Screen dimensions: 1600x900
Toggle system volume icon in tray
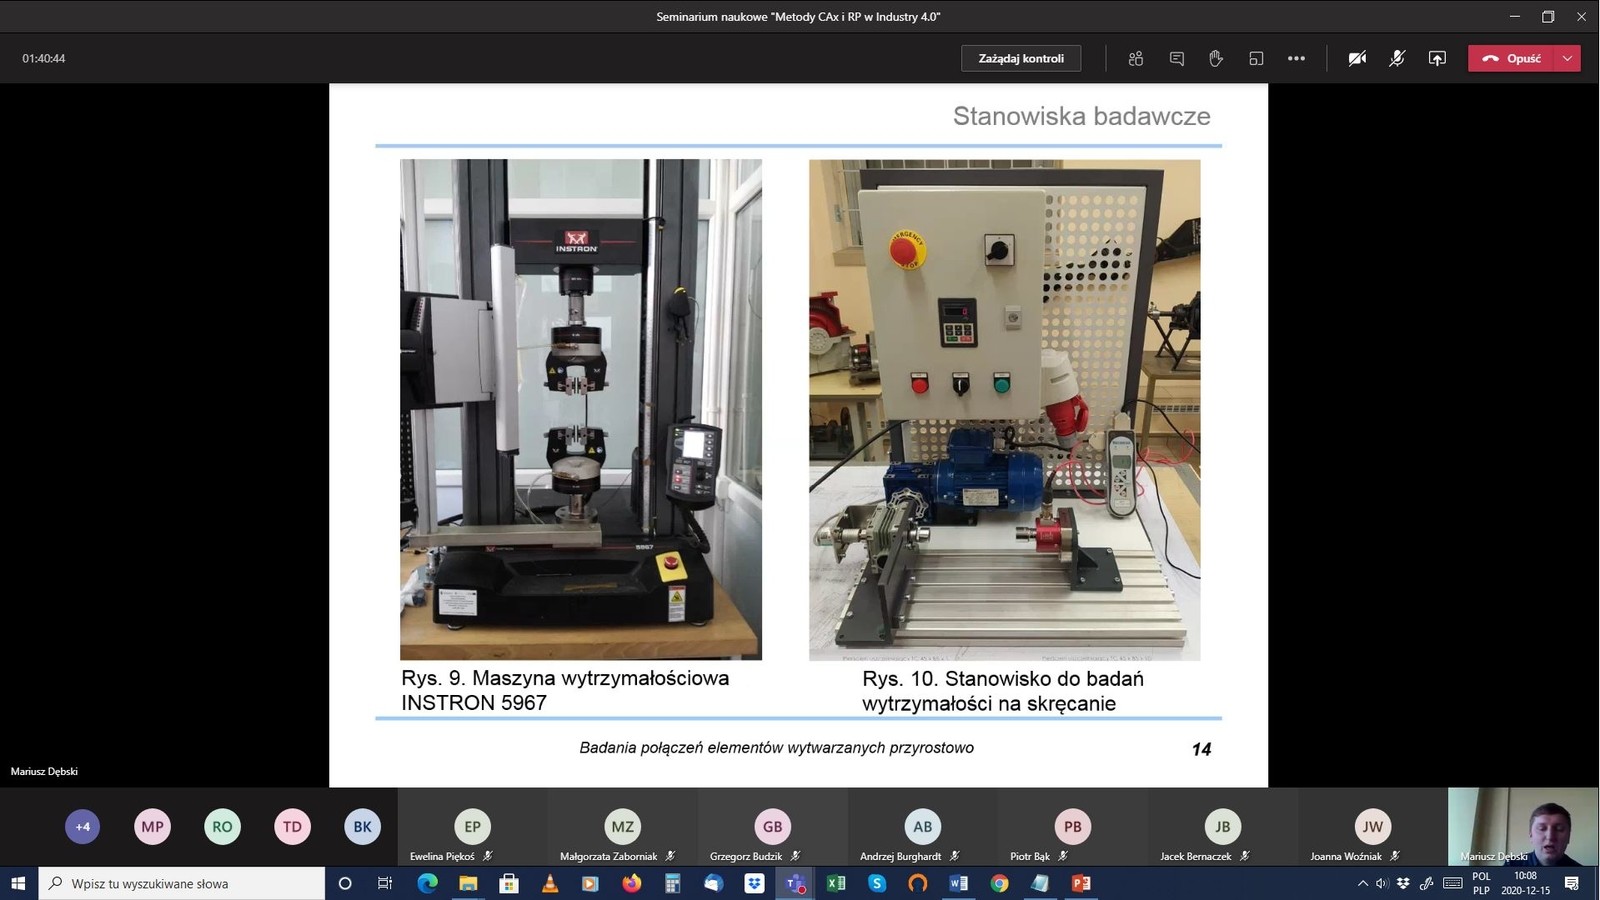[x=1382, y=884]
